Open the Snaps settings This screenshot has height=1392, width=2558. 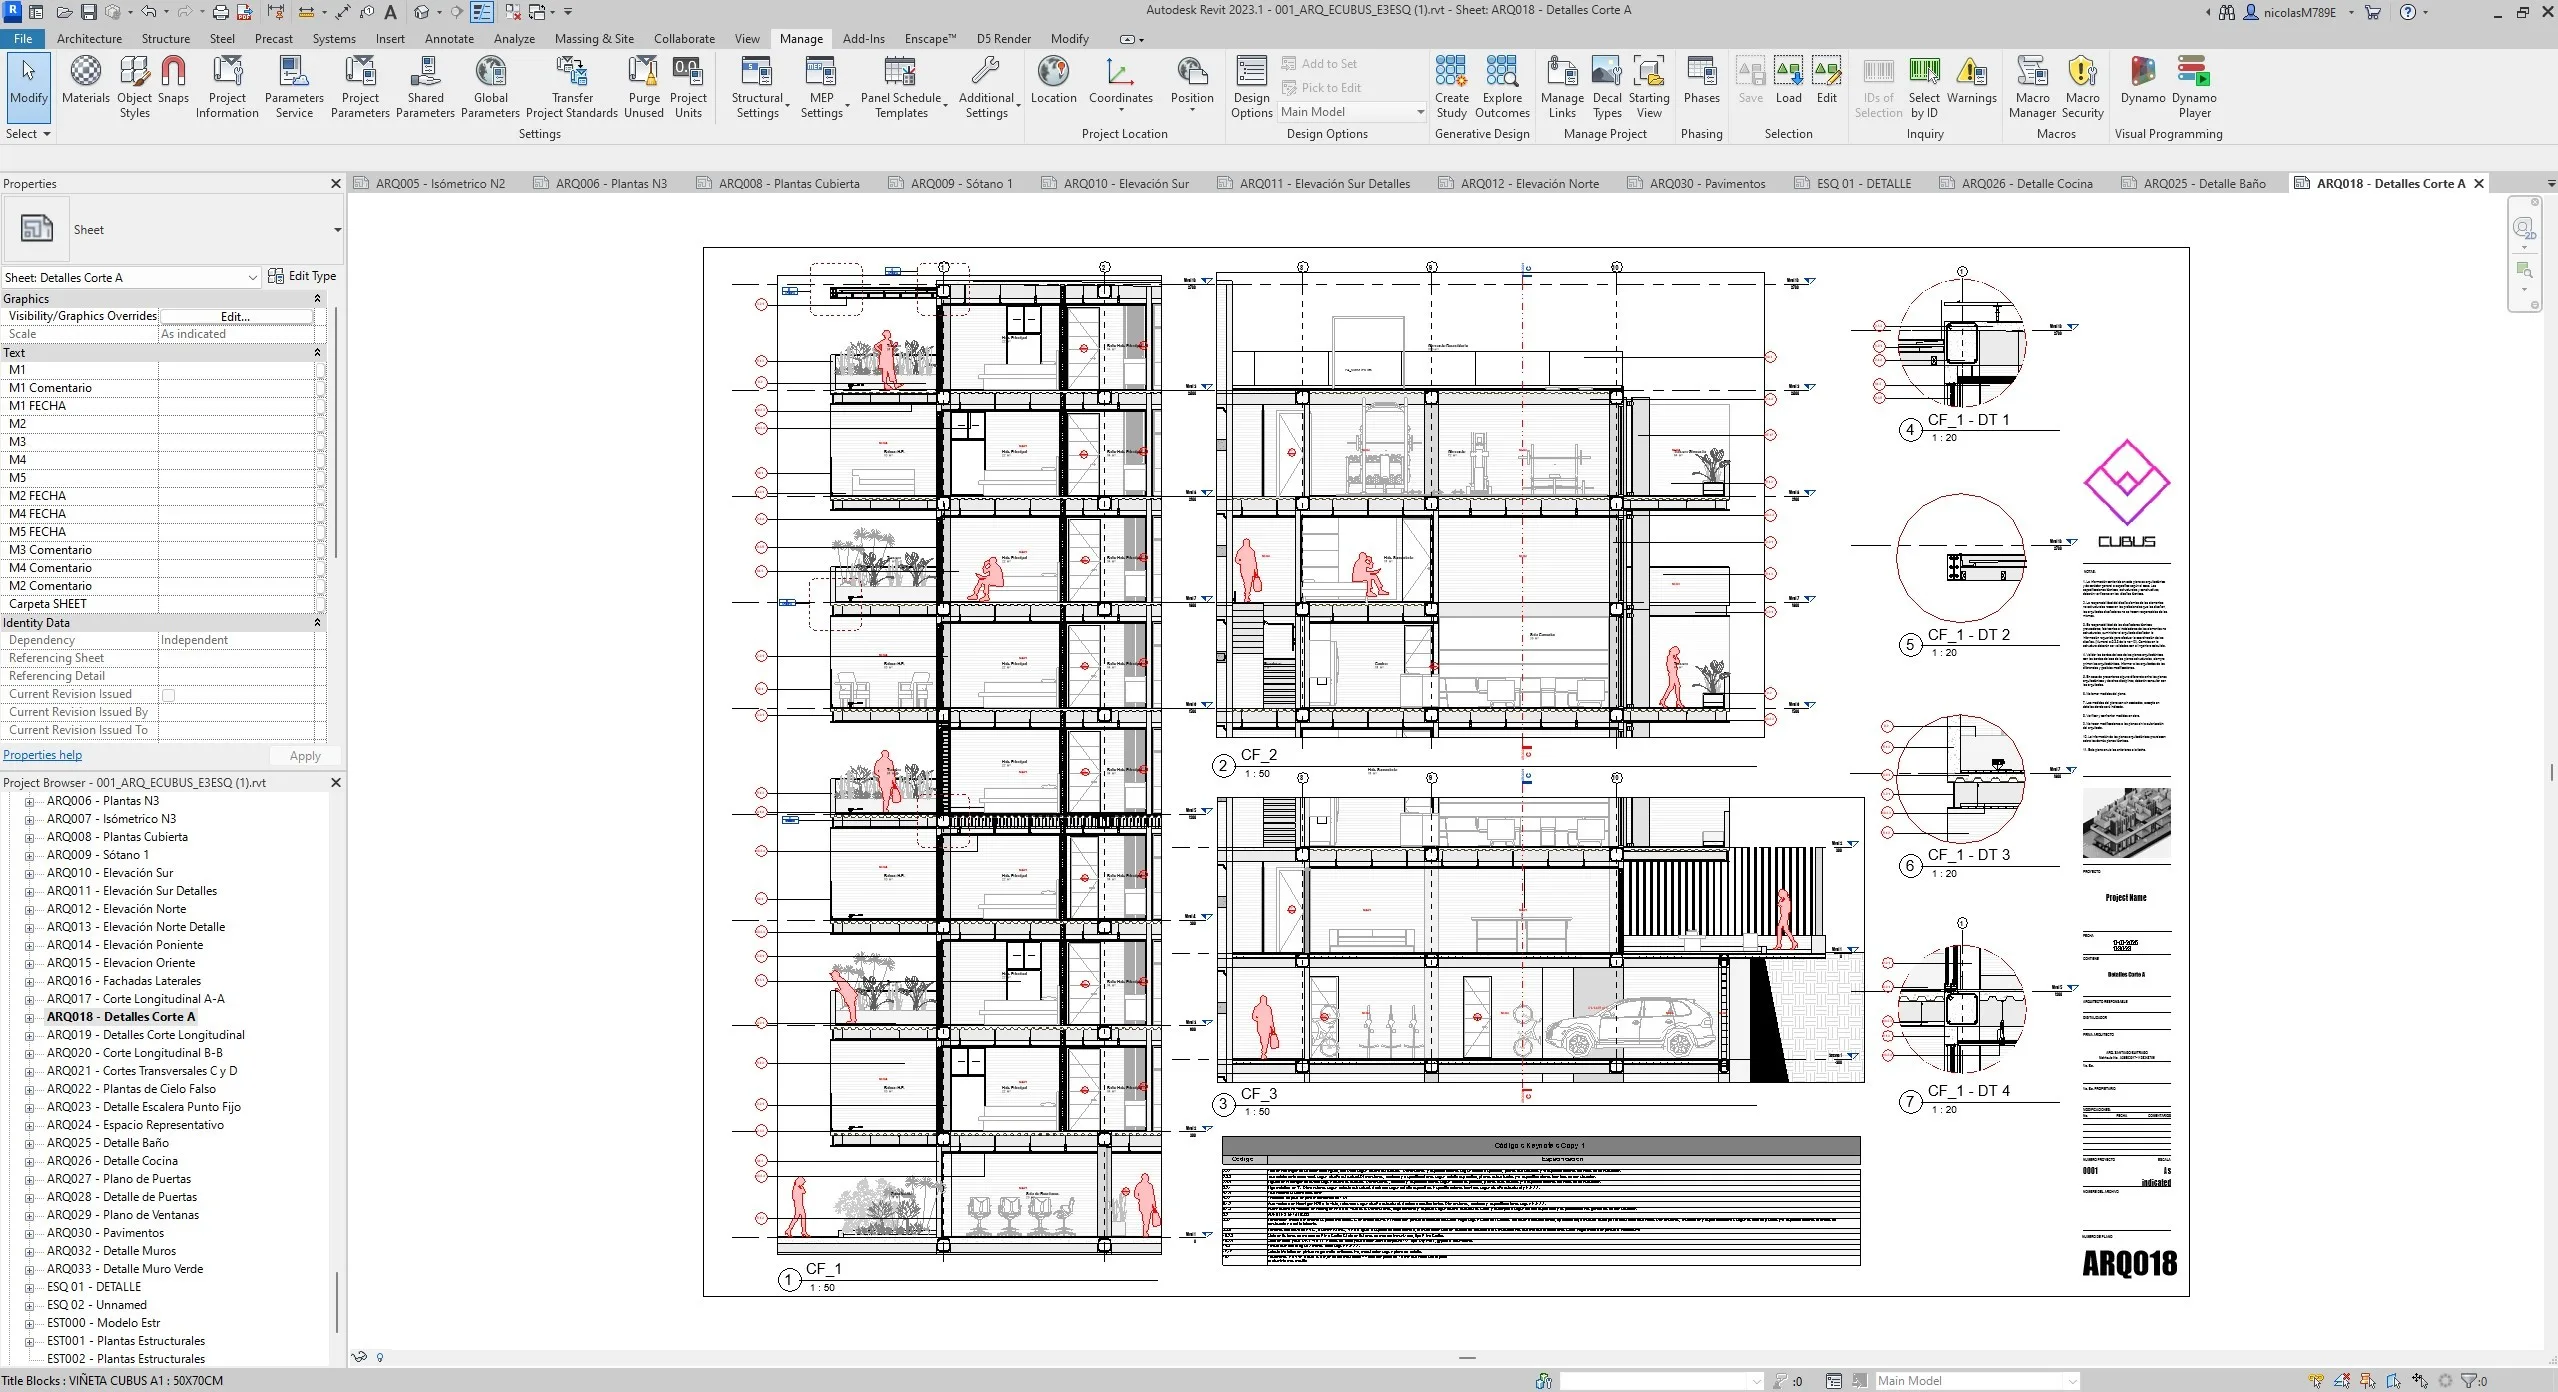[173, 80]
